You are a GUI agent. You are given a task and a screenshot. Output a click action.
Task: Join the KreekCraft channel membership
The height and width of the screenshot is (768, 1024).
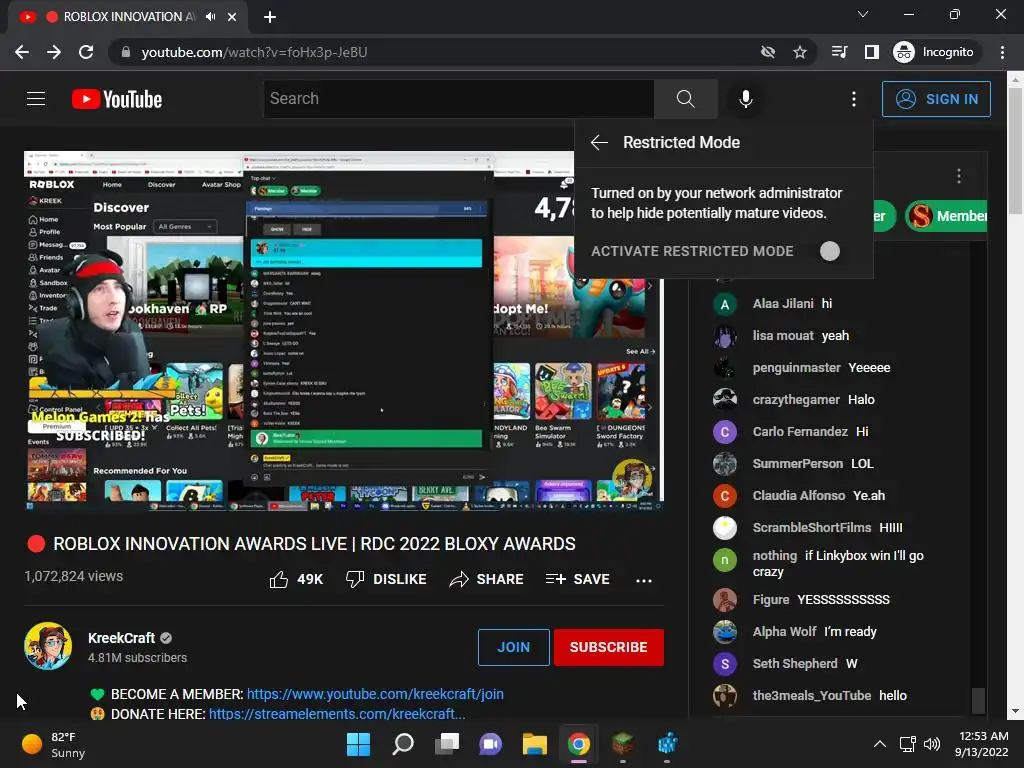point(513,647)
